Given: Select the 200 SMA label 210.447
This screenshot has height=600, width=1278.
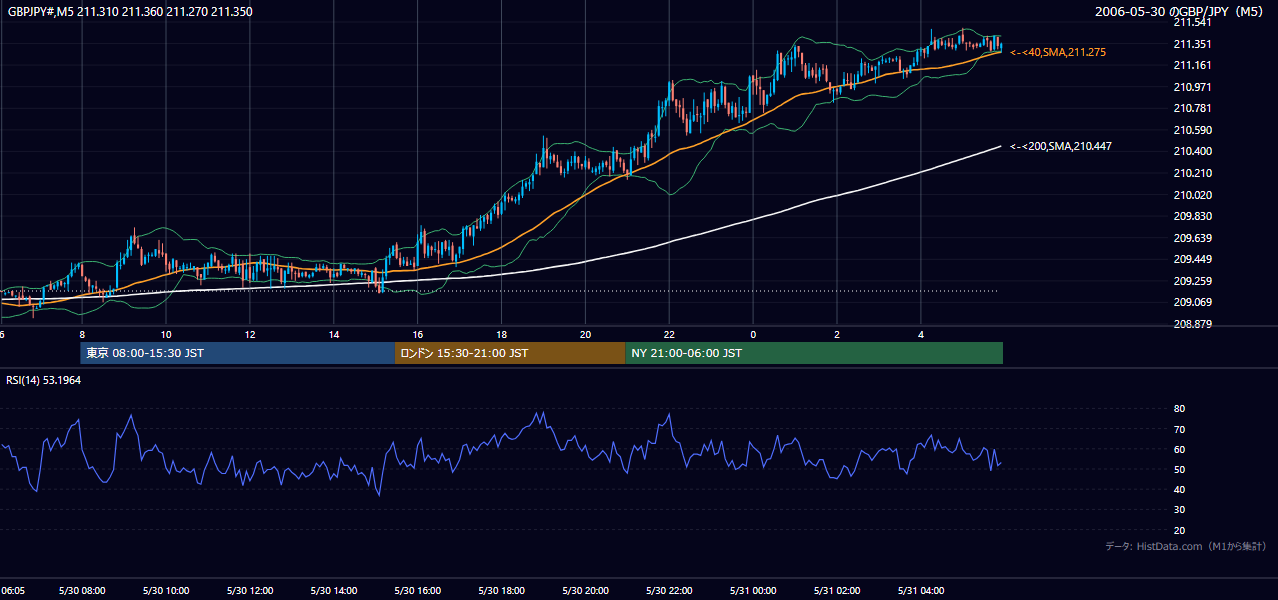Looking at the screenshot, I should click(x=1061, y=147).
